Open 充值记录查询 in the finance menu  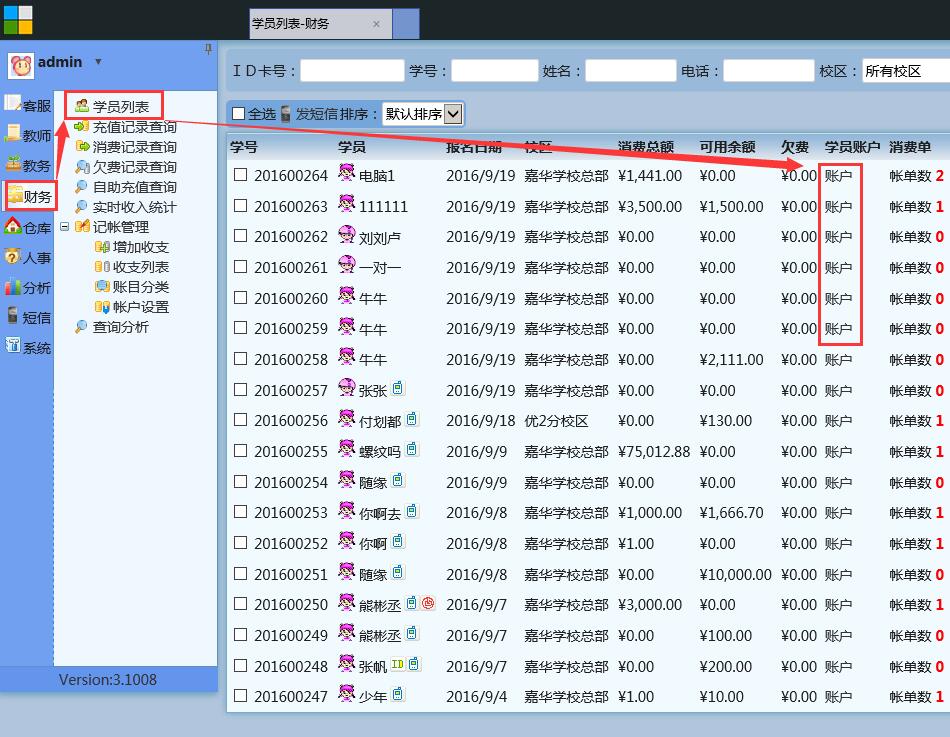134,127
